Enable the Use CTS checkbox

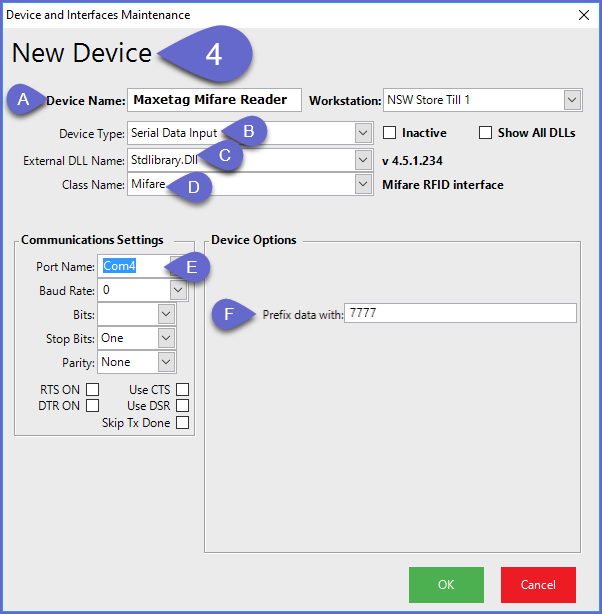[x=182, y=390]
